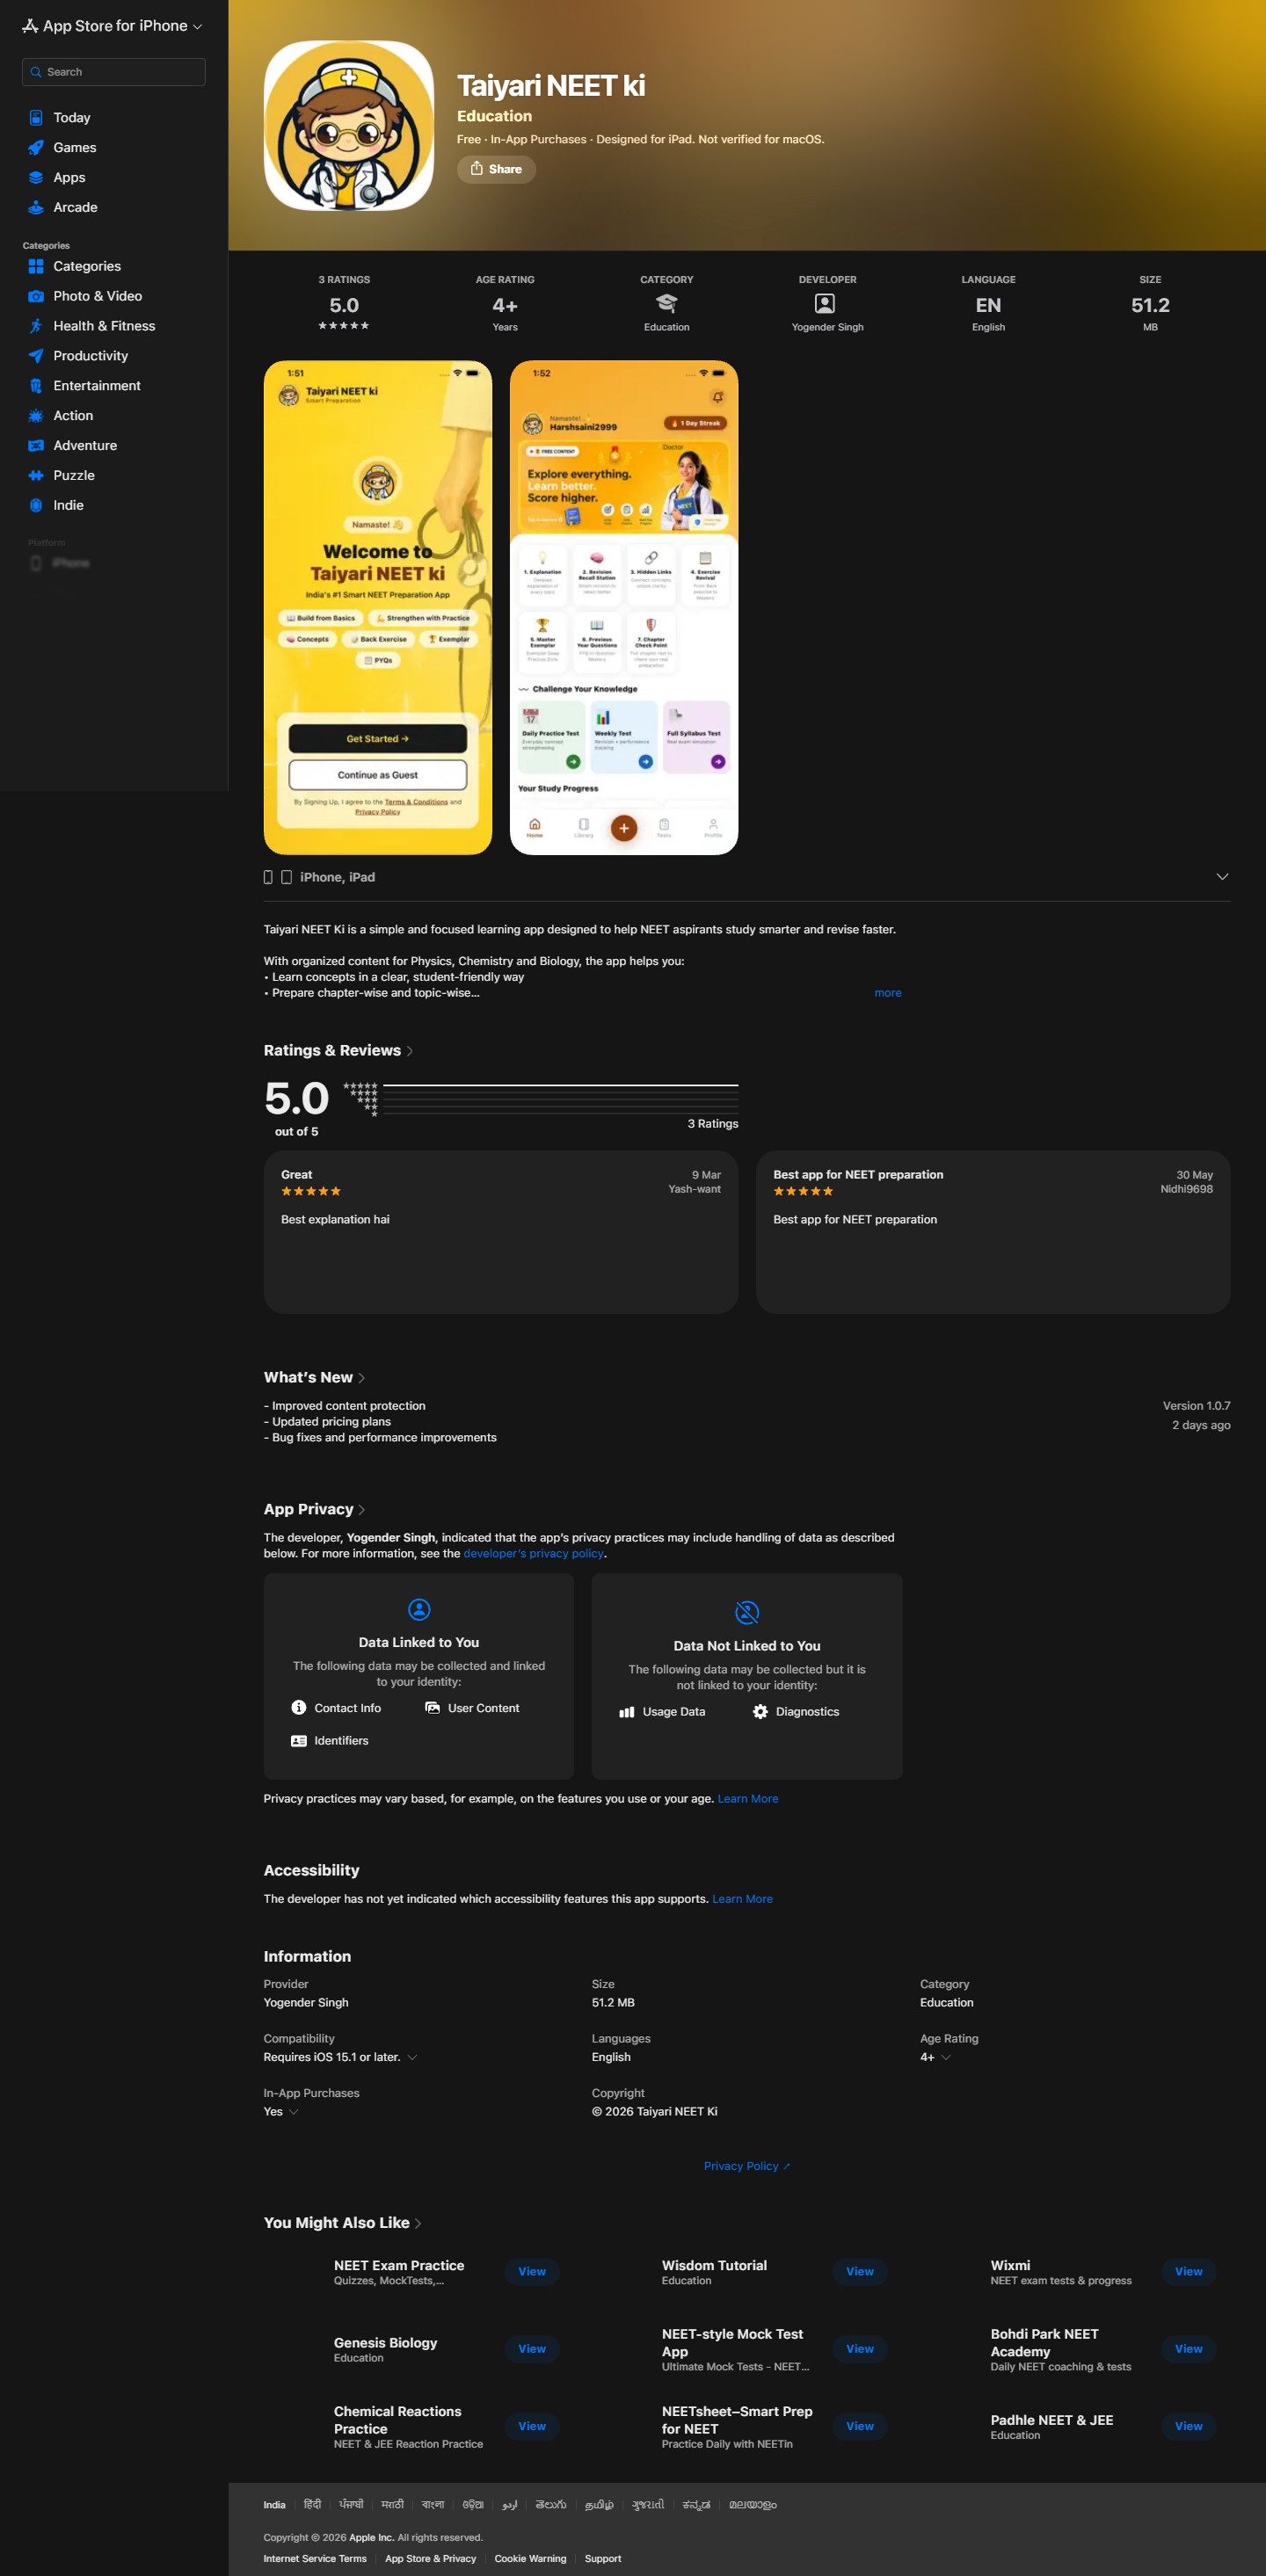Open Productivity category in the sidebar
The width and height of the screenshot is (1266, 2576).
(x=91, y=356)
